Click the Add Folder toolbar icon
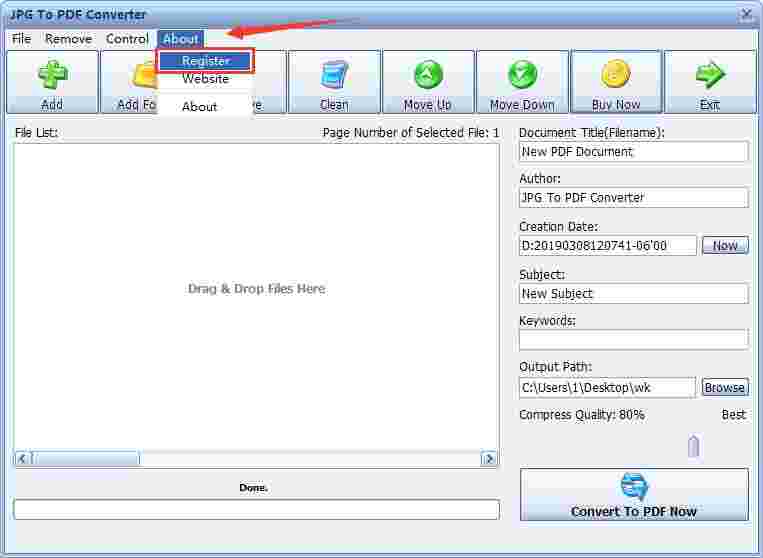 click(145, 75)
